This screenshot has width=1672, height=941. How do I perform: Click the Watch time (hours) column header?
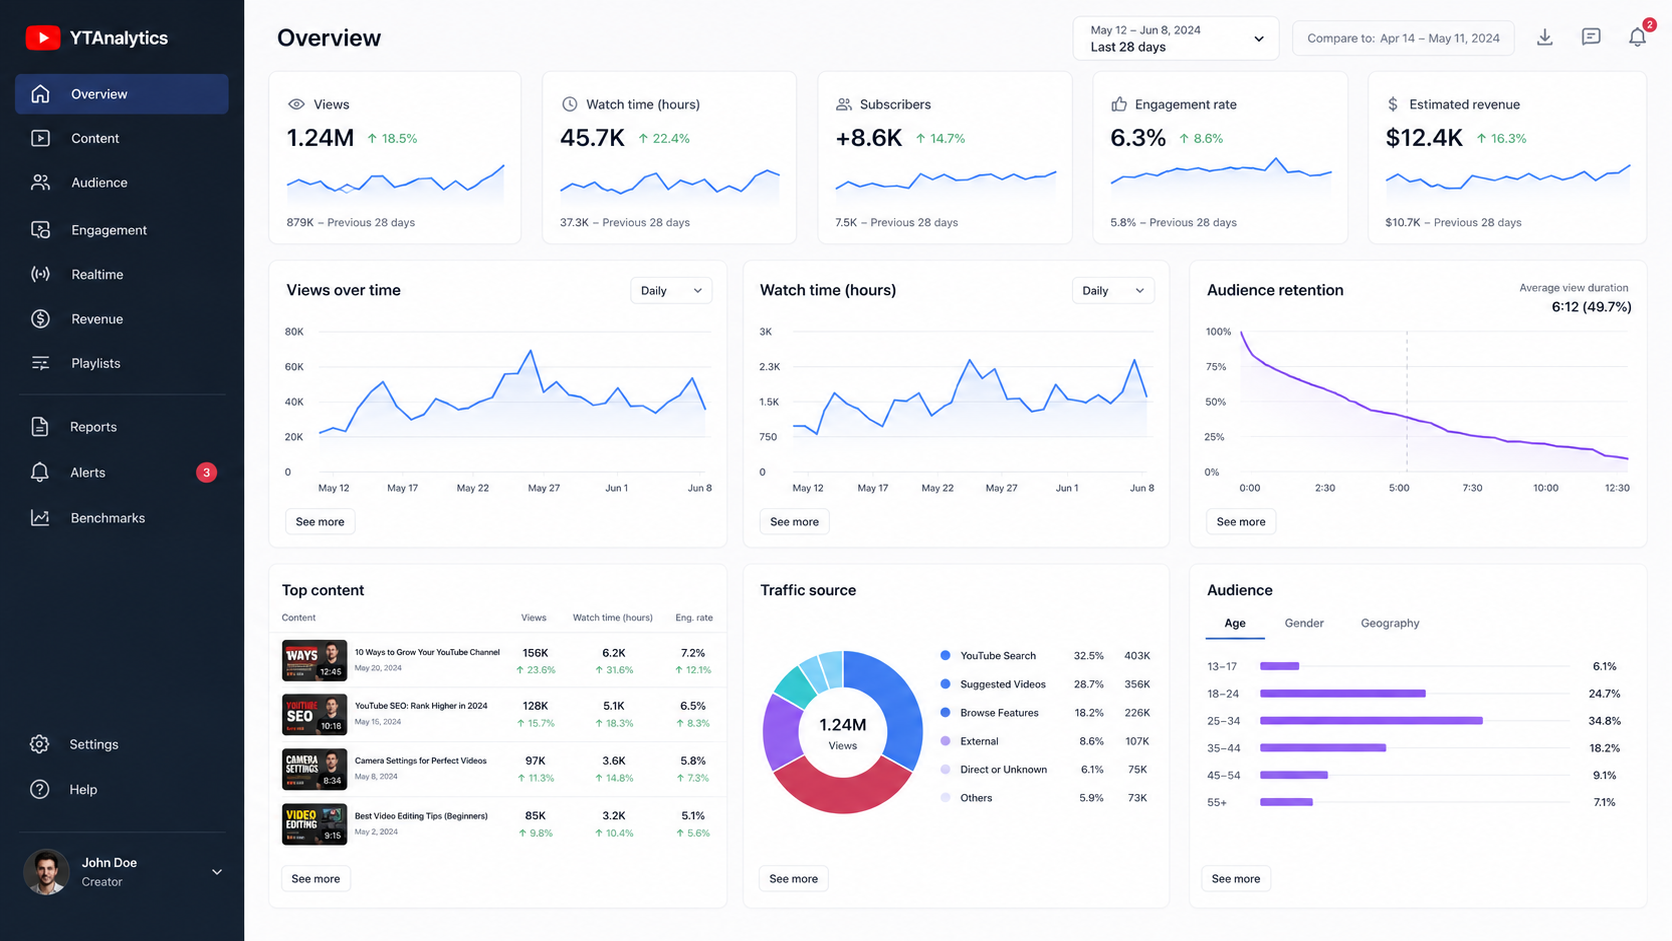[612, 618]
